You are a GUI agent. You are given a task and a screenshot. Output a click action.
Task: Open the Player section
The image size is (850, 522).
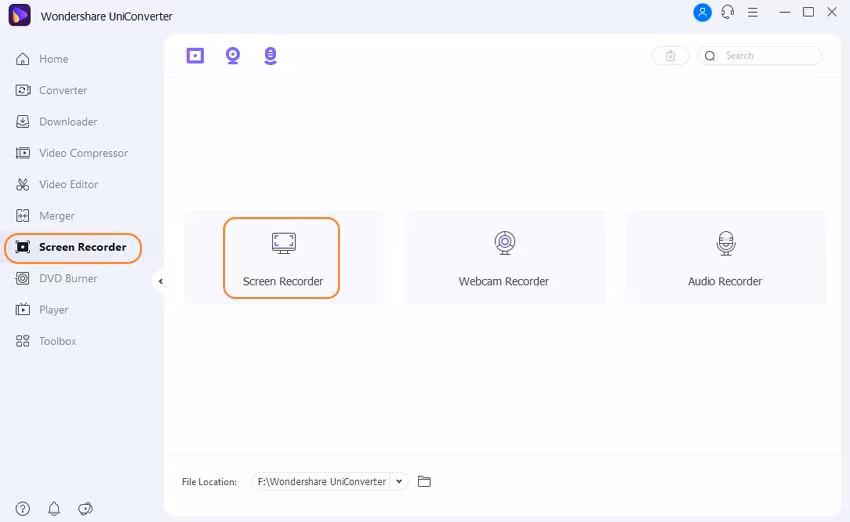pos(42,310)
